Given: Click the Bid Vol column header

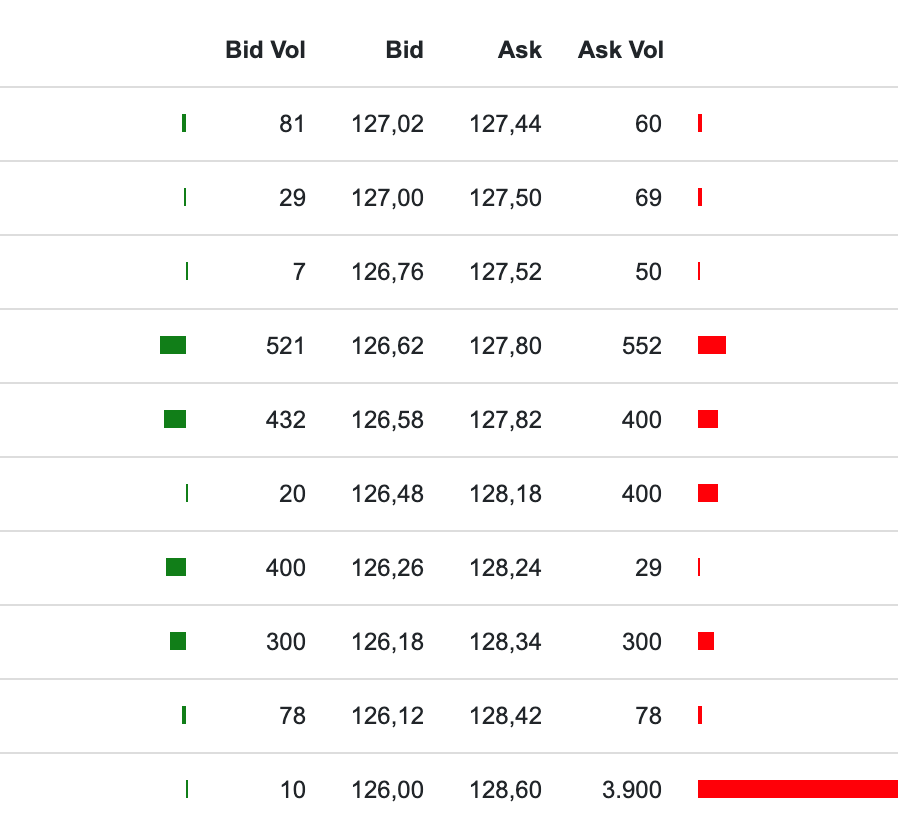Looking at the screenshot, I should [265, 50].
